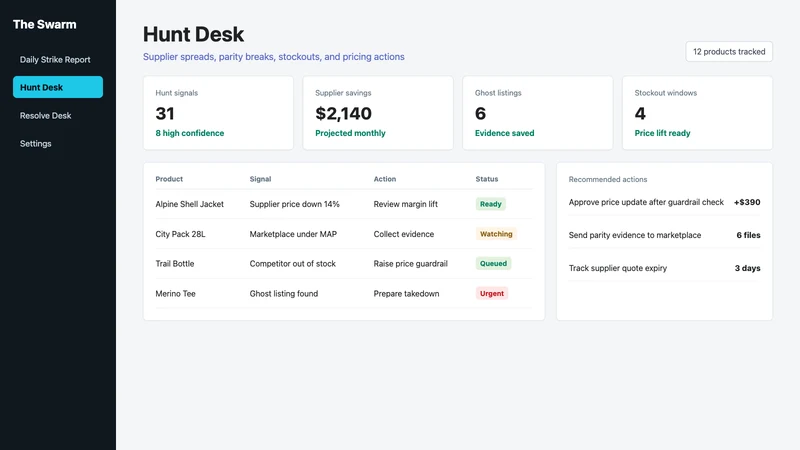800x450 pixels.
Task: Click the 12 products tracked badge
Action: [x=729, y=52]
